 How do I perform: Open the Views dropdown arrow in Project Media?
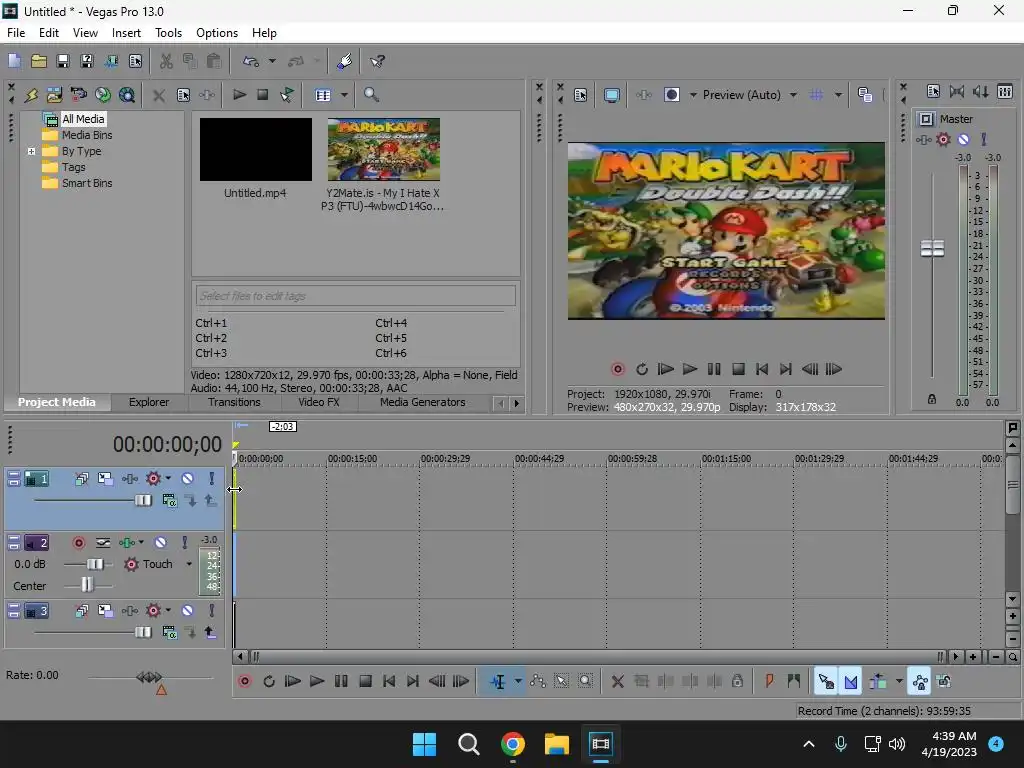(x=344, y=95)
